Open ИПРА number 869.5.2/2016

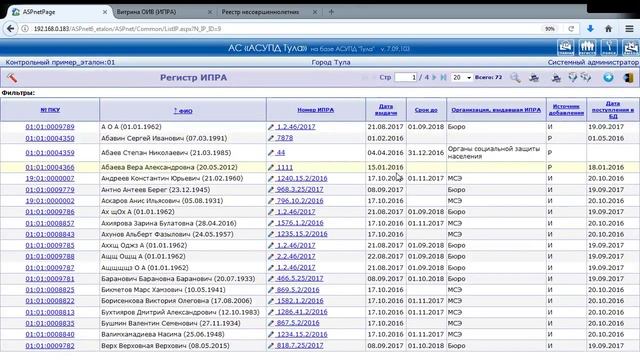(298, 290)
